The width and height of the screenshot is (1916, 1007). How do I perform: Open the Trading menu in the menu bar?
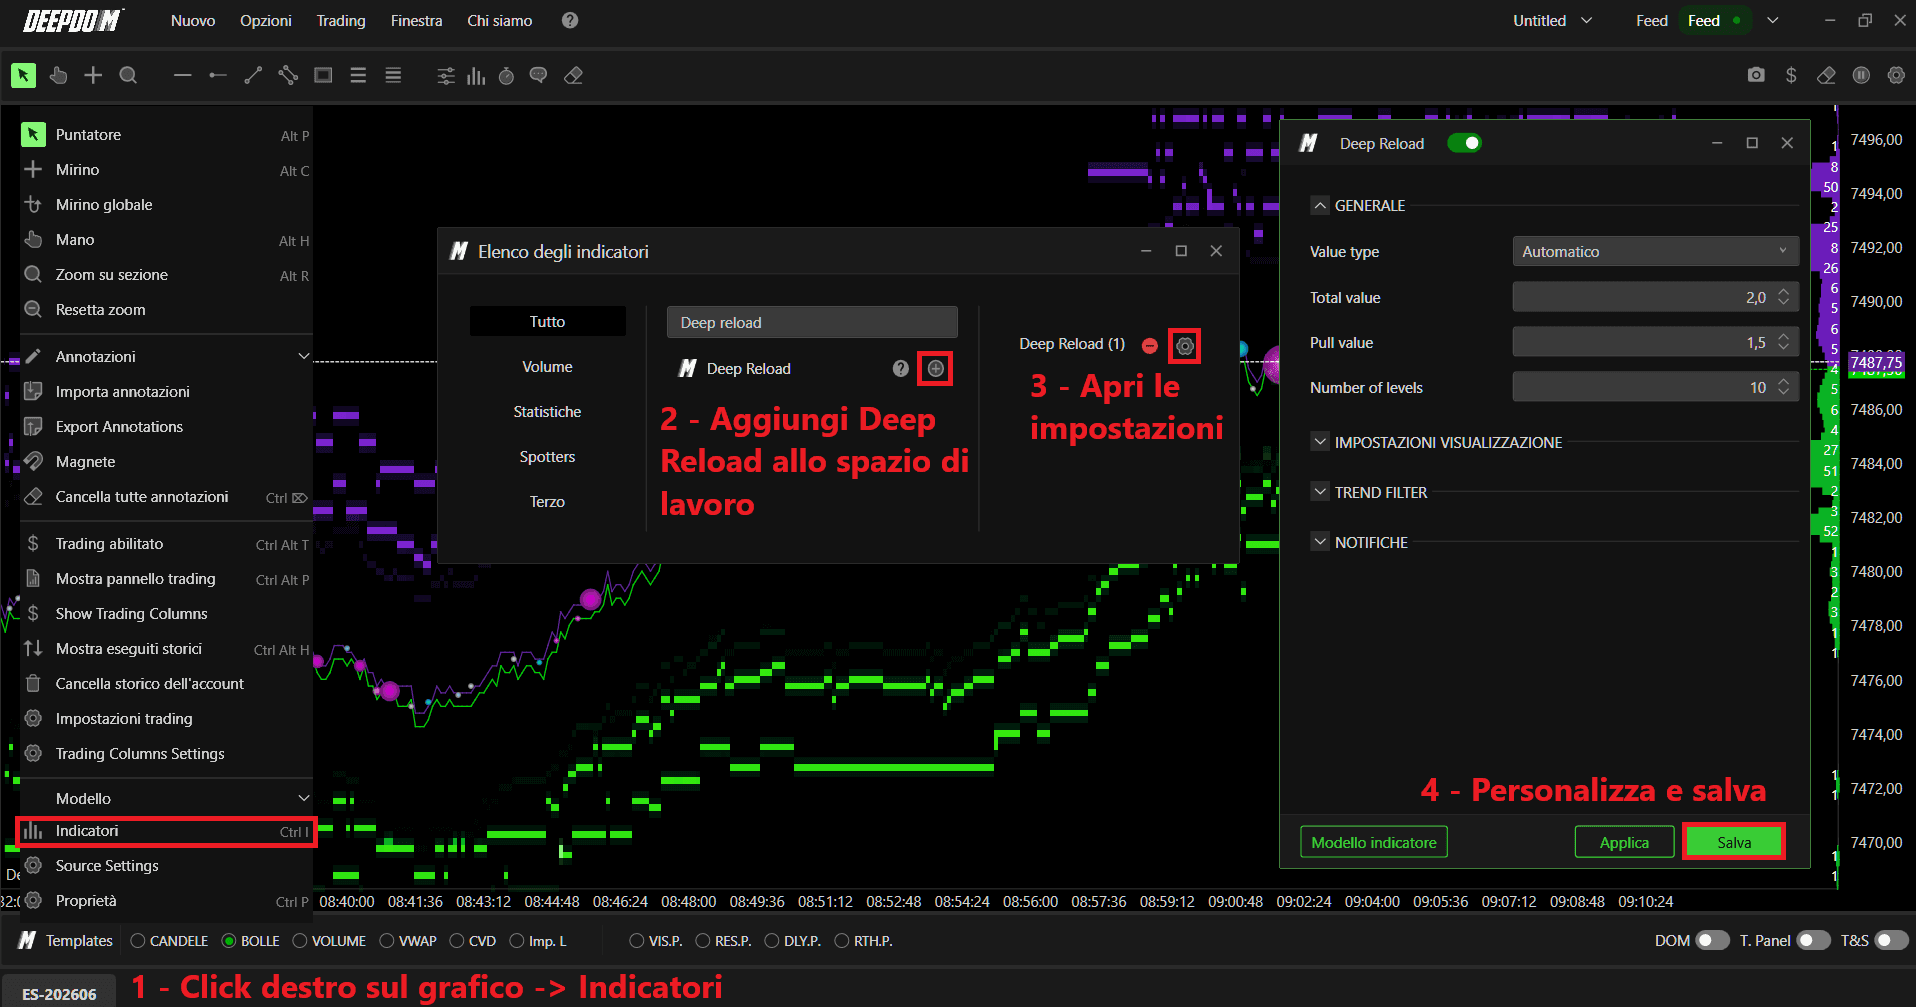coord(341,20)
